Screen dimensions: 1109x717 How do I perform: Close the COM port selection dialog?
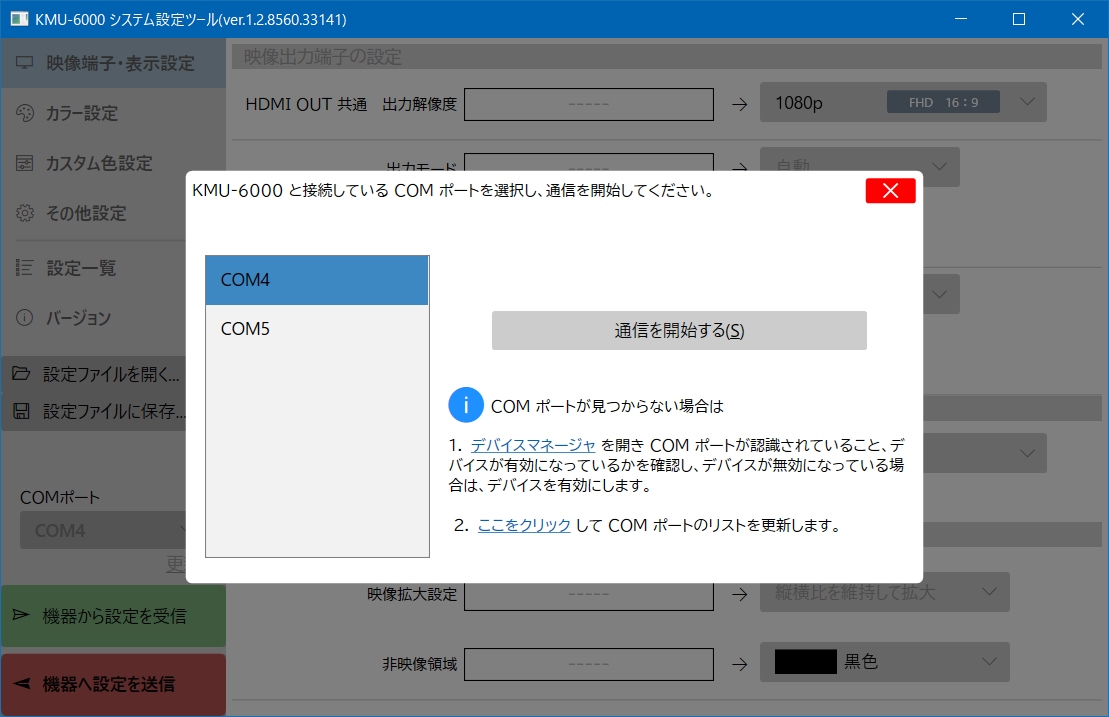890,191
